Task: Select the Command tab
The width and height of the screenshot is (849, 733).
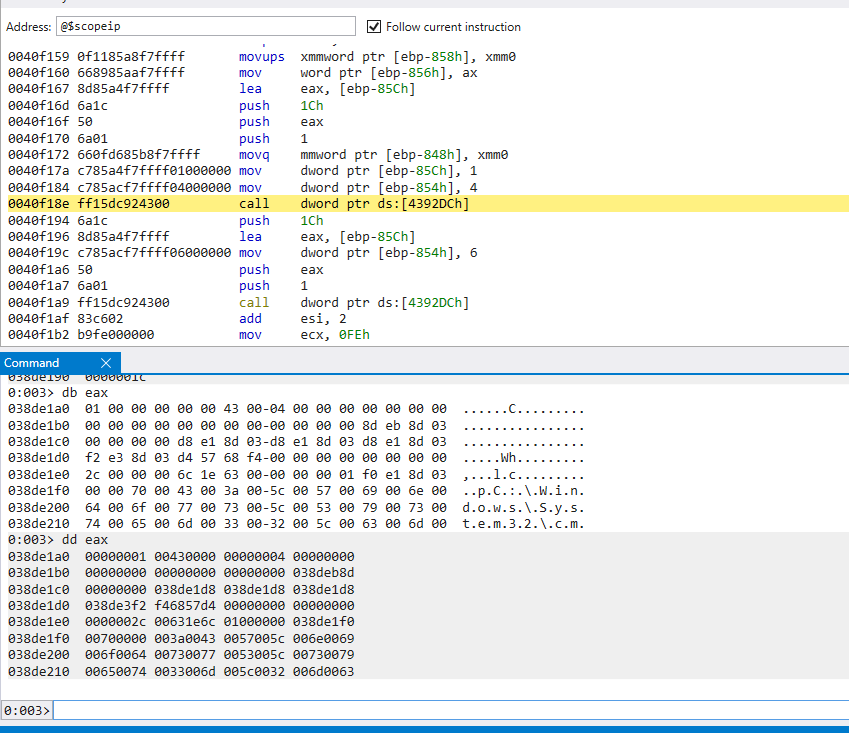Action: click(32, 363)
